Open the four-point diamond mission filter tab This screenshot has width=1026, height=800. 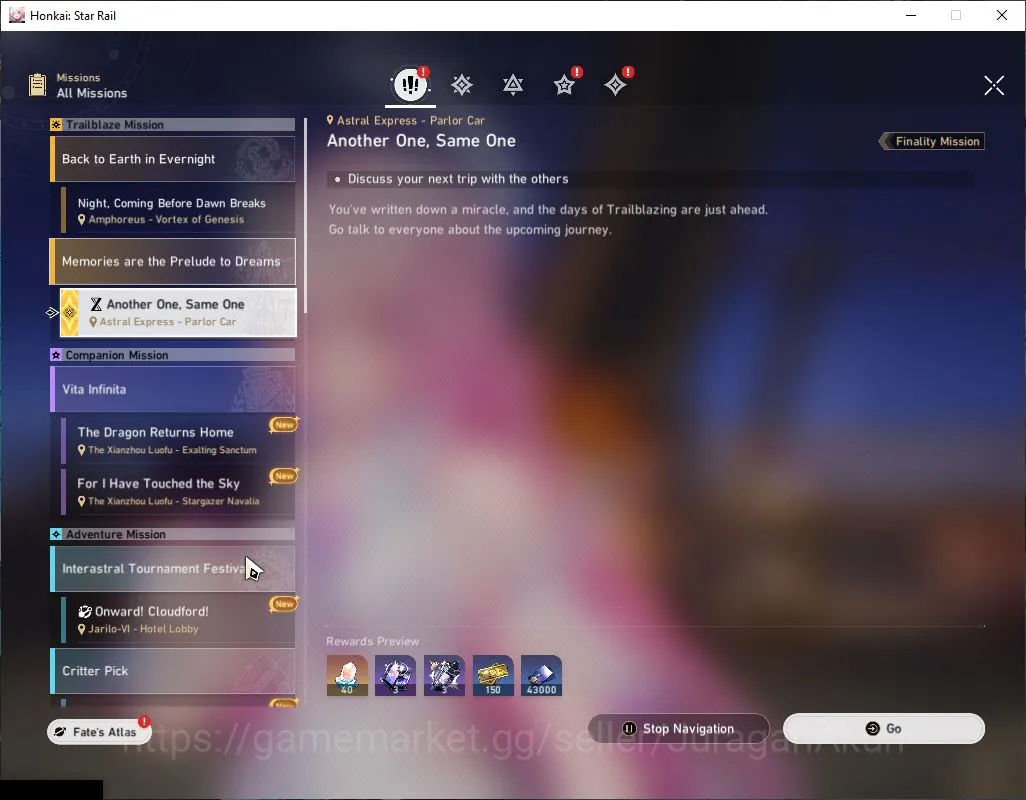click(x=615, y=84)
